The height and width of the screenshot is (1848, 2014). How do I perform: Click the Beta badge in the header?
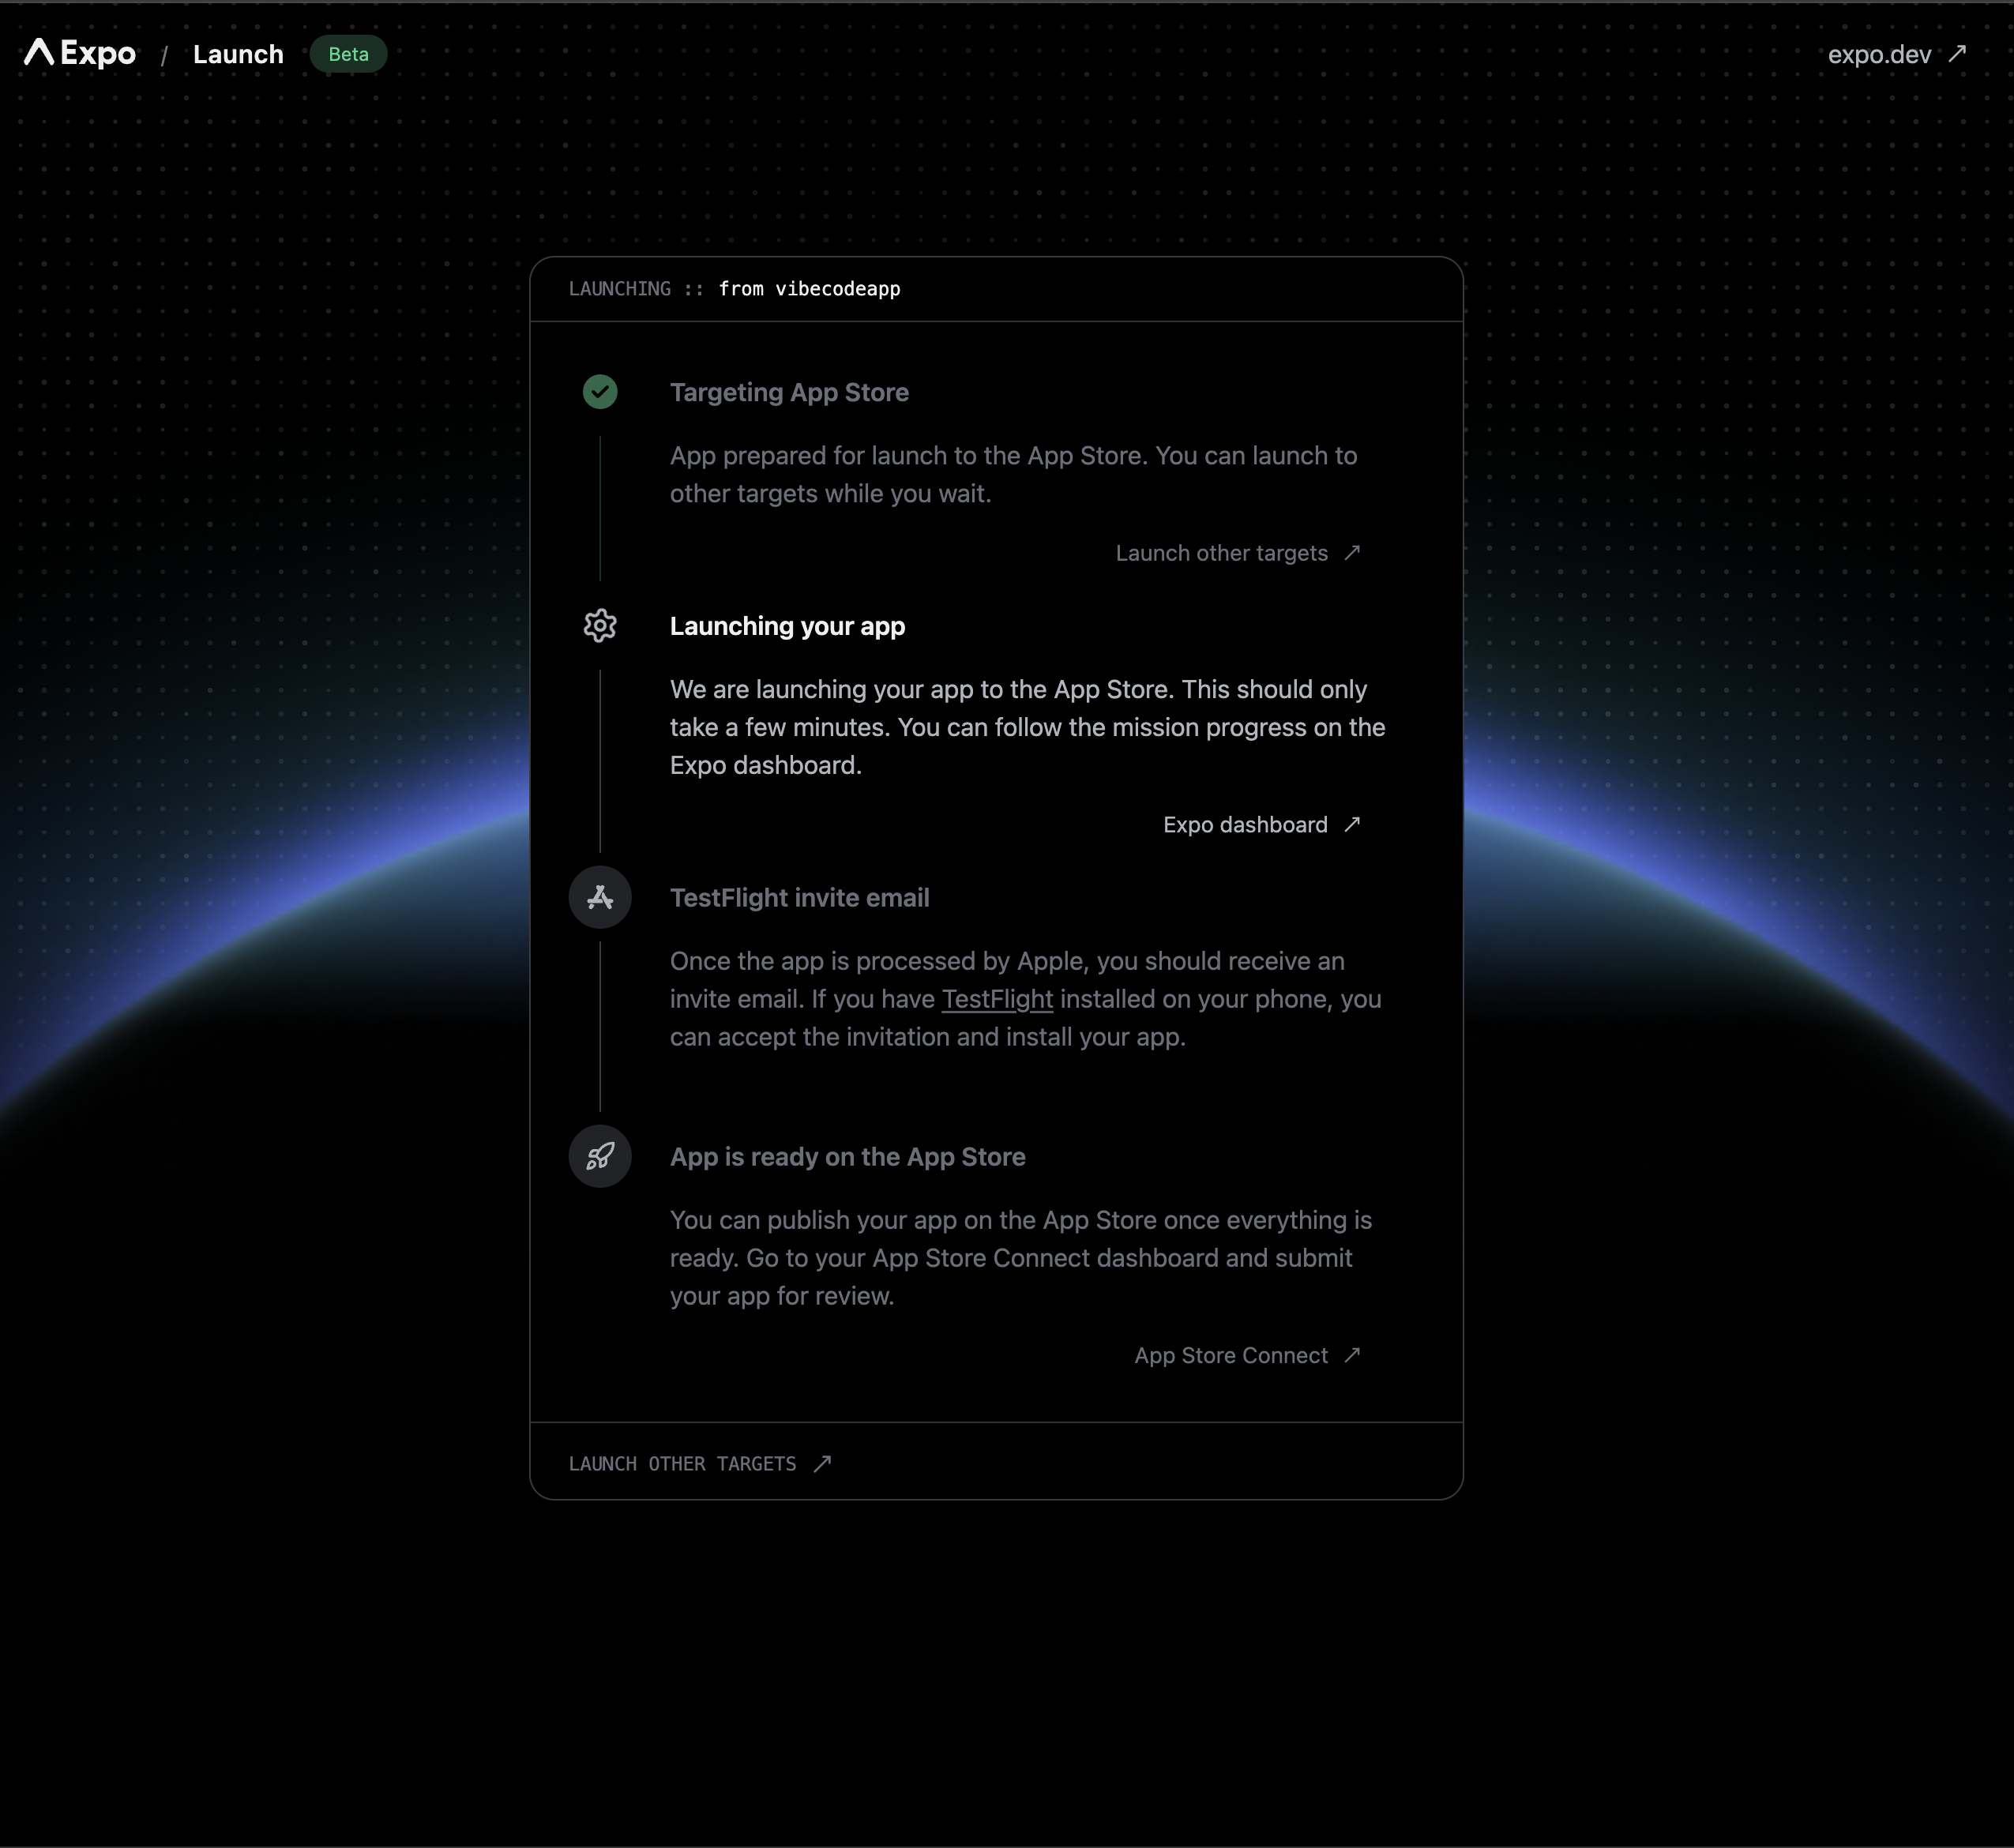click(348, 54)
